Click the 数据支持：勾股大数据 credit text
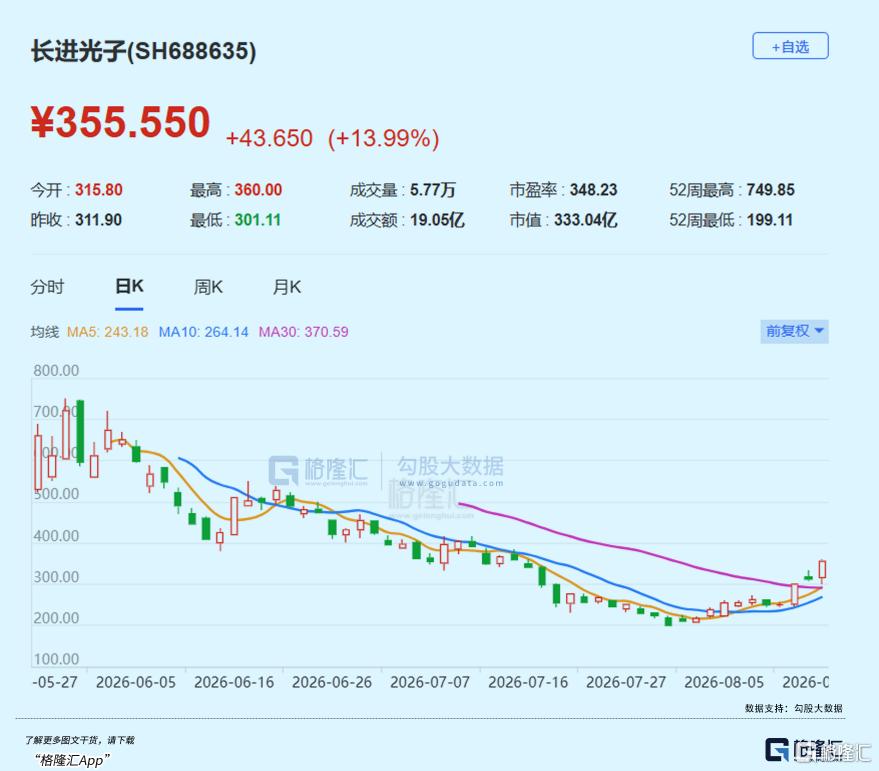Viewport: 879px width, 771px height. click(793, 708)
